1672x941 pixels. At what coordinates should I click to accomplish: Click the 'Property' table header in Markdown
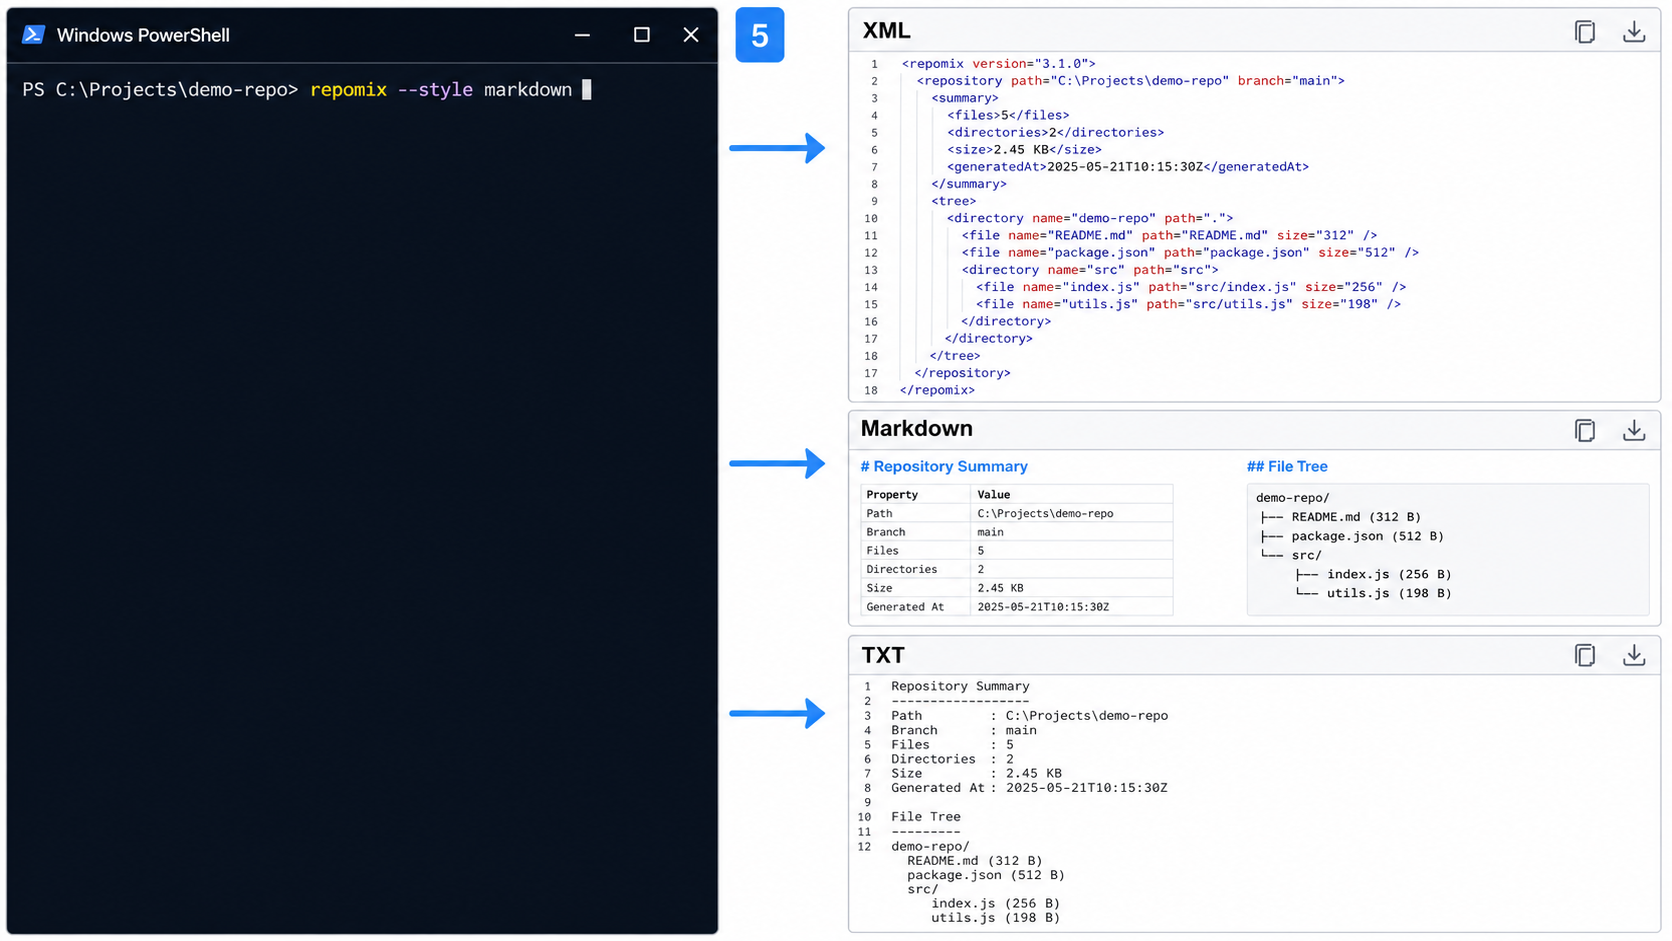point(892,495)
